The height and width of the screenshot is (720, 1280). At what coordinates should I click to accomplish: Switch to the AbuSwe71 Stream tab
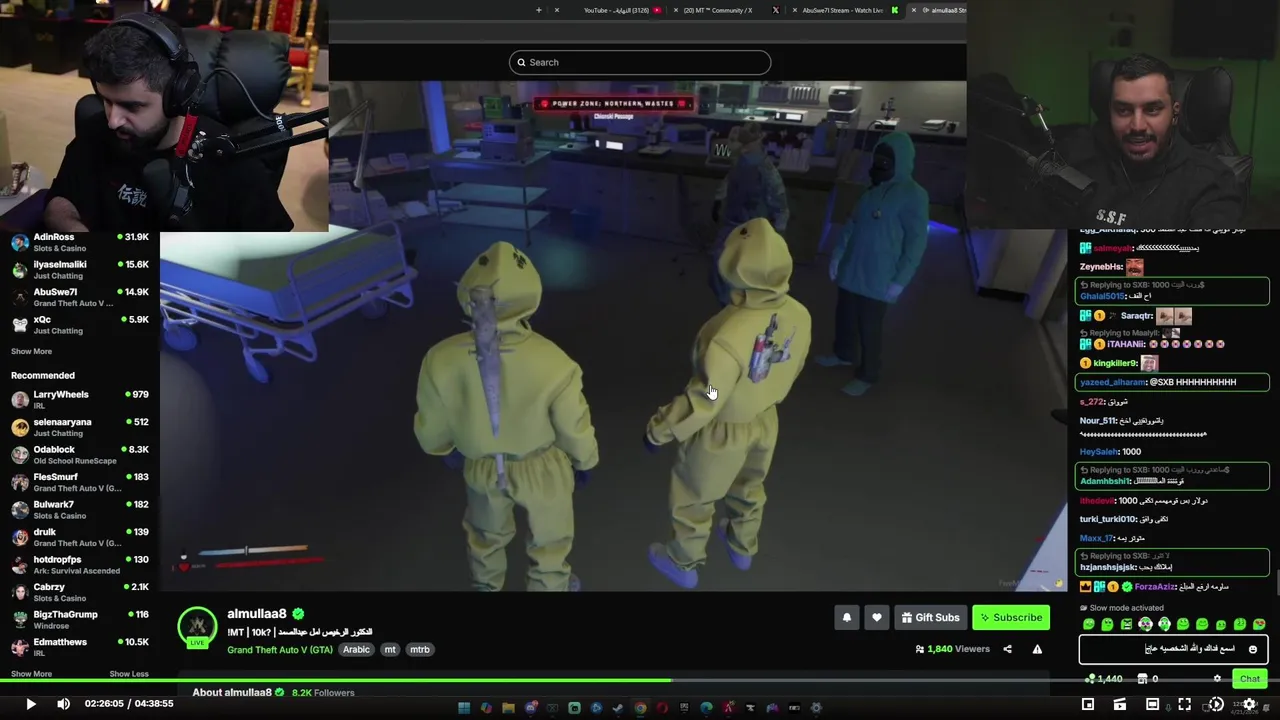point(843,10)
